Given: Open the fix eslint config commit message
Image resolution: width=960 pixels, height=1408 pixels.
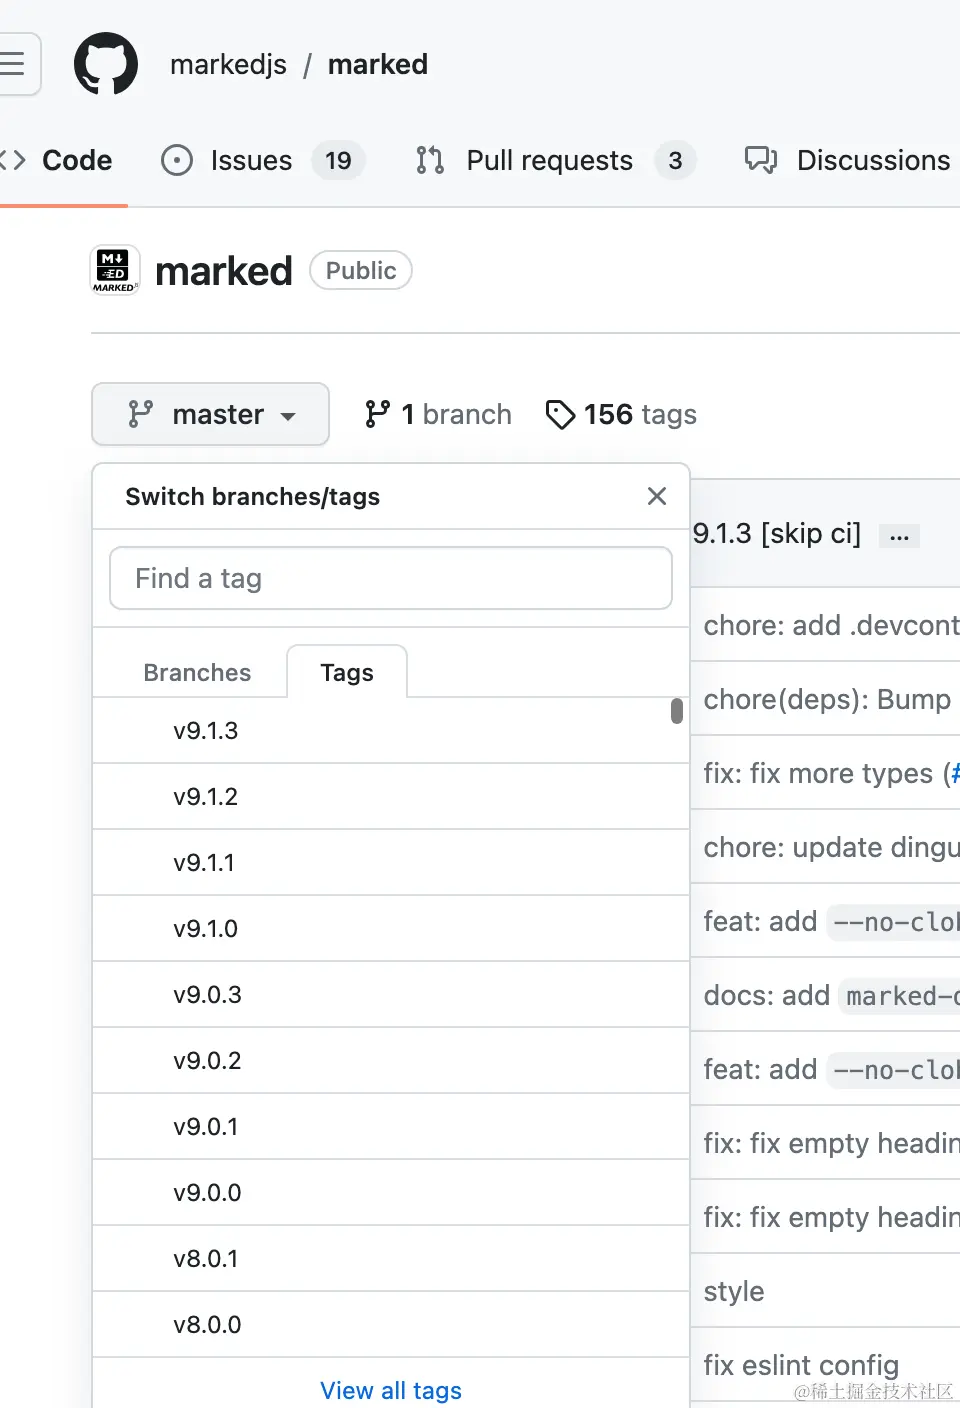Looking at the screenshot, I should click(x=801, y=1365).
